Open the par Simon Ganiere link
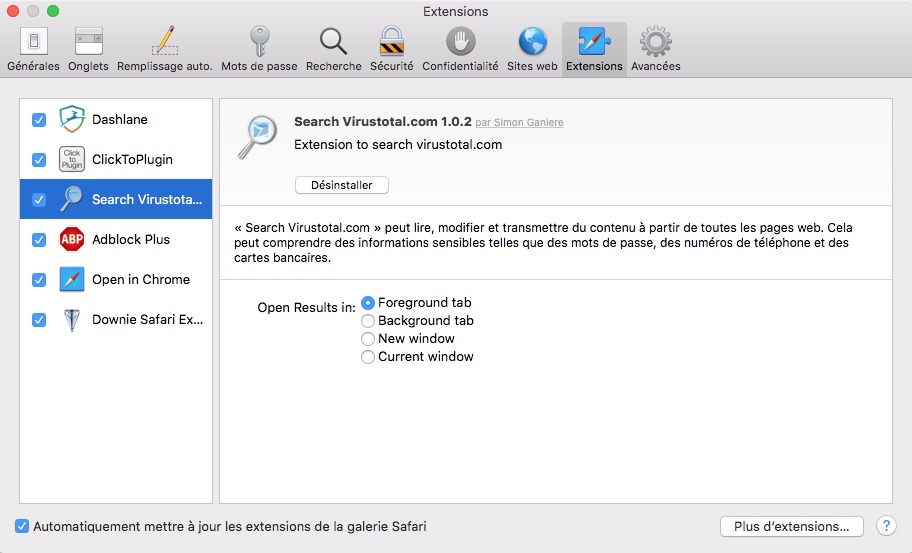 pos(519,122)
